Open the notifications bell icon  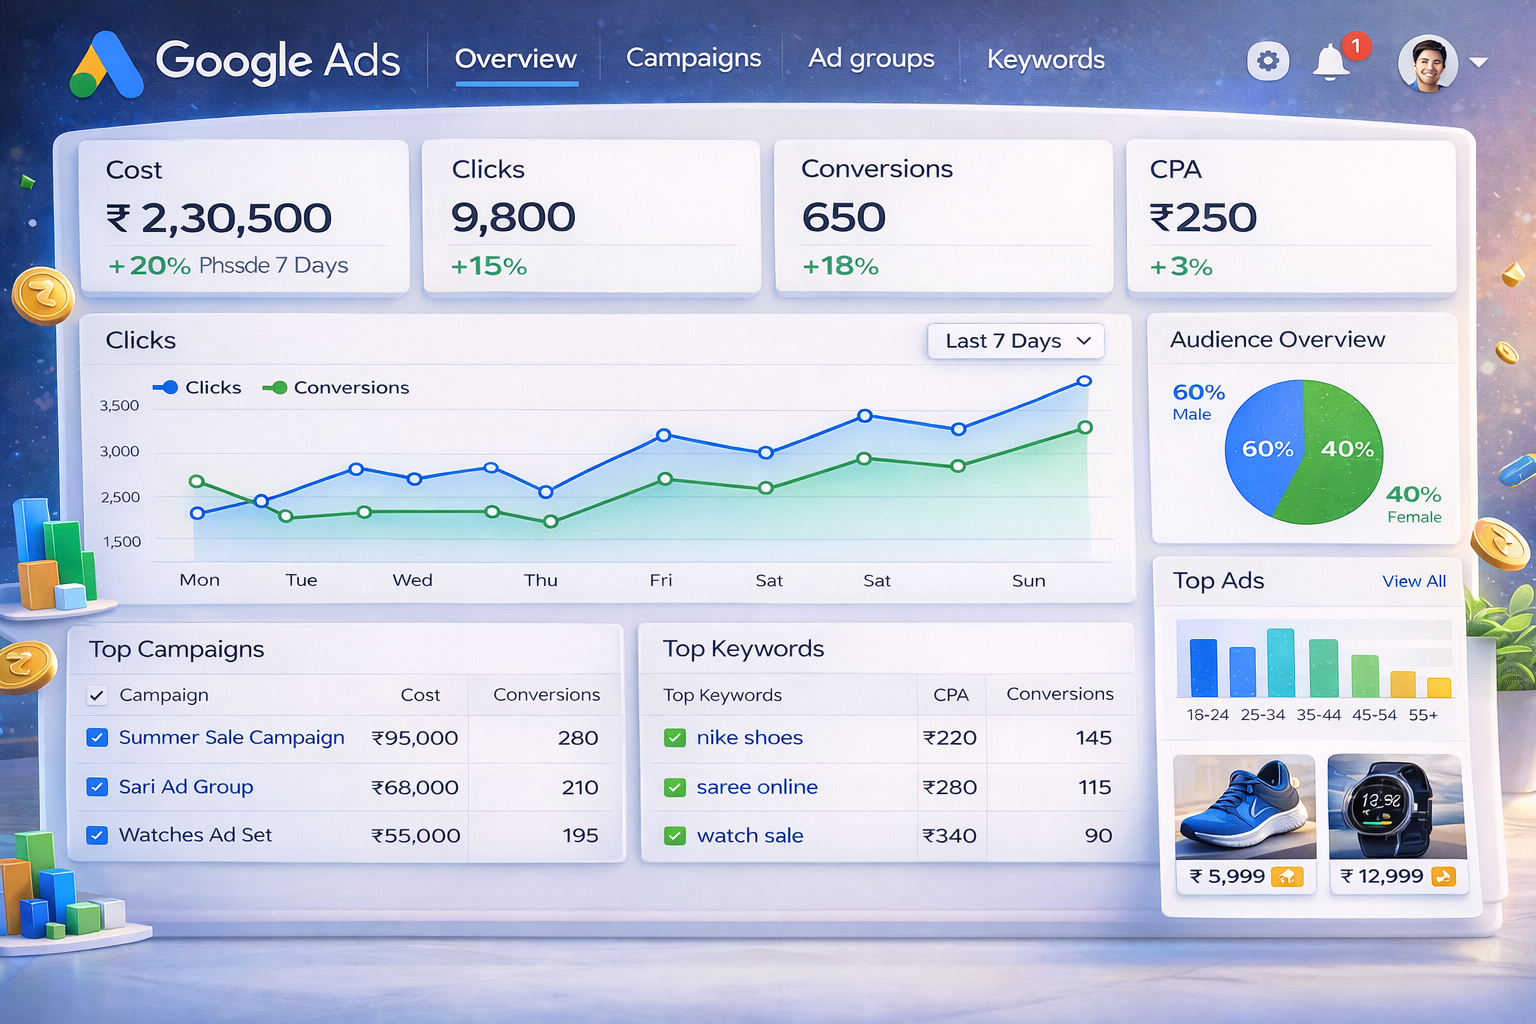tap(1330, 62)
